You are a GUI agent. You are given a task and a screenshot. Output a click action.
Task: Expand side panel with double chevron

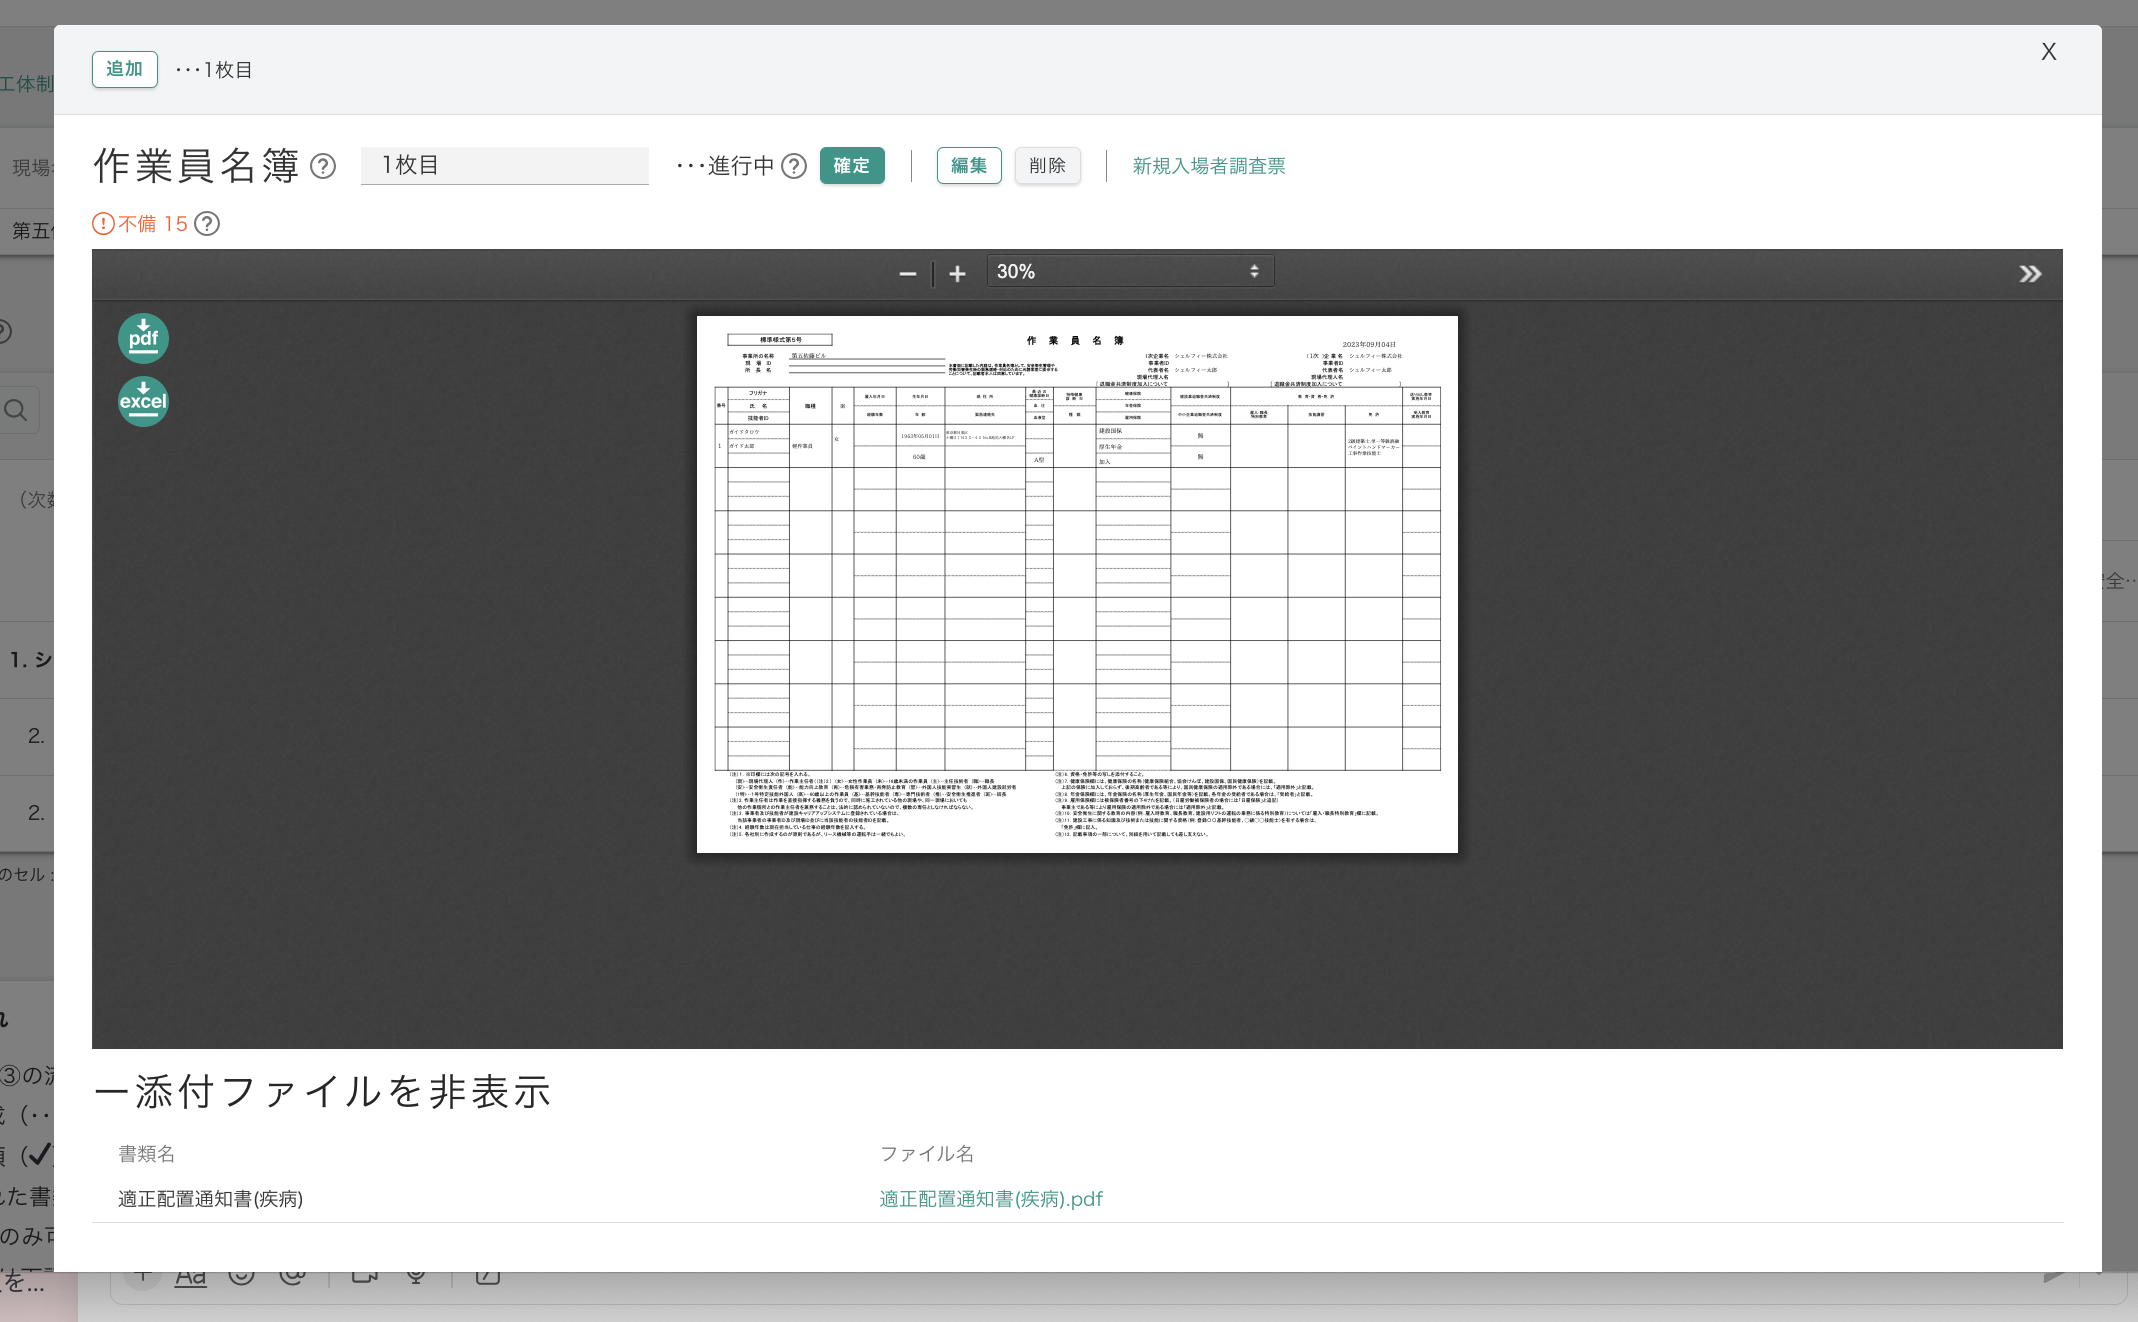point(2029,273)
